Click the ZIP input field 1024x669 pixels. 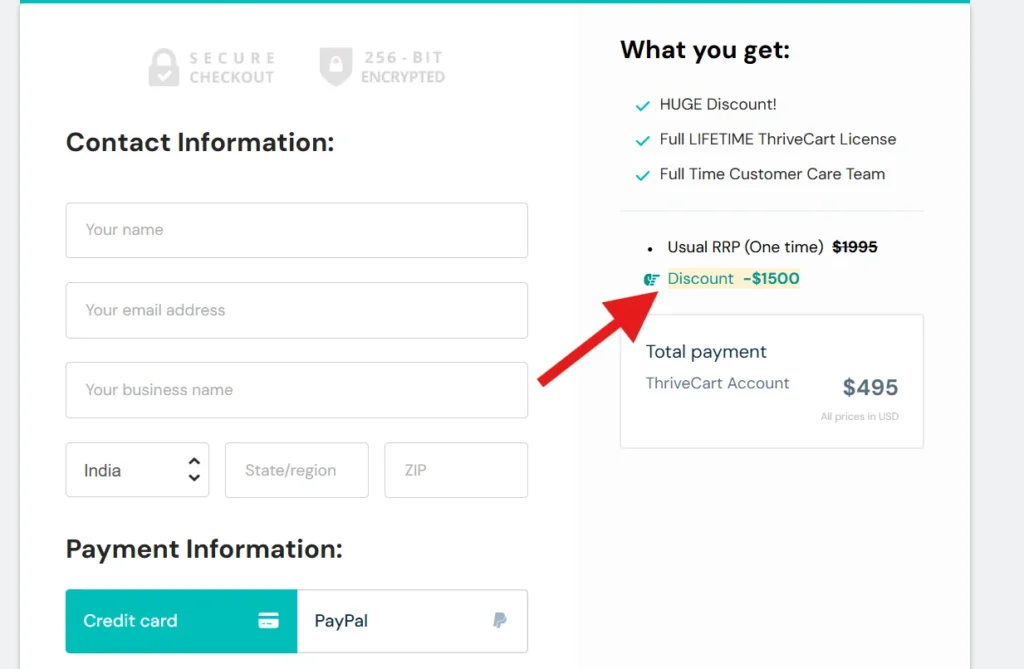tap(456, 470)
